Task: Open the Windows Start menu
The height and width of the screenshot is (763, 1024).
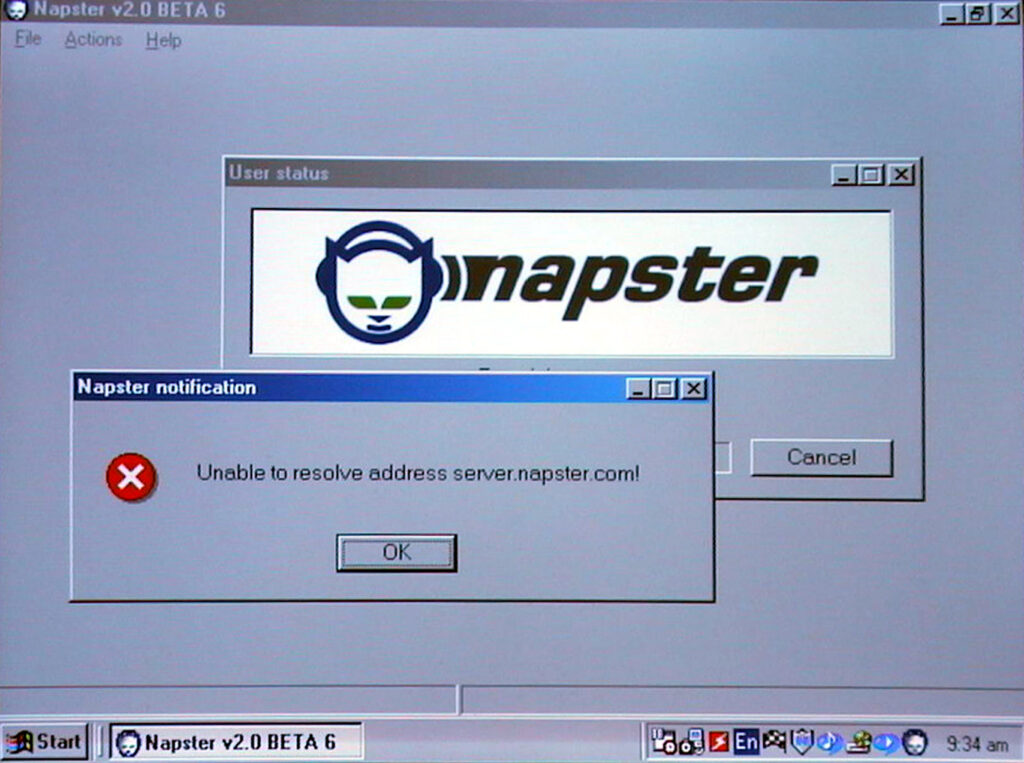Action: tap(45, 742)
